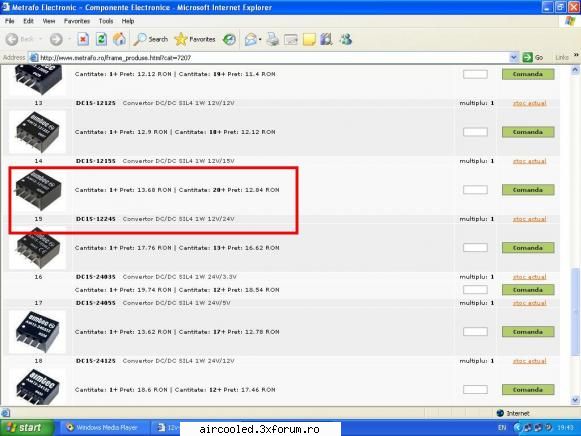Click the Print toolbar icon
The image size is (581, 436).
click(x=273, y=39)
